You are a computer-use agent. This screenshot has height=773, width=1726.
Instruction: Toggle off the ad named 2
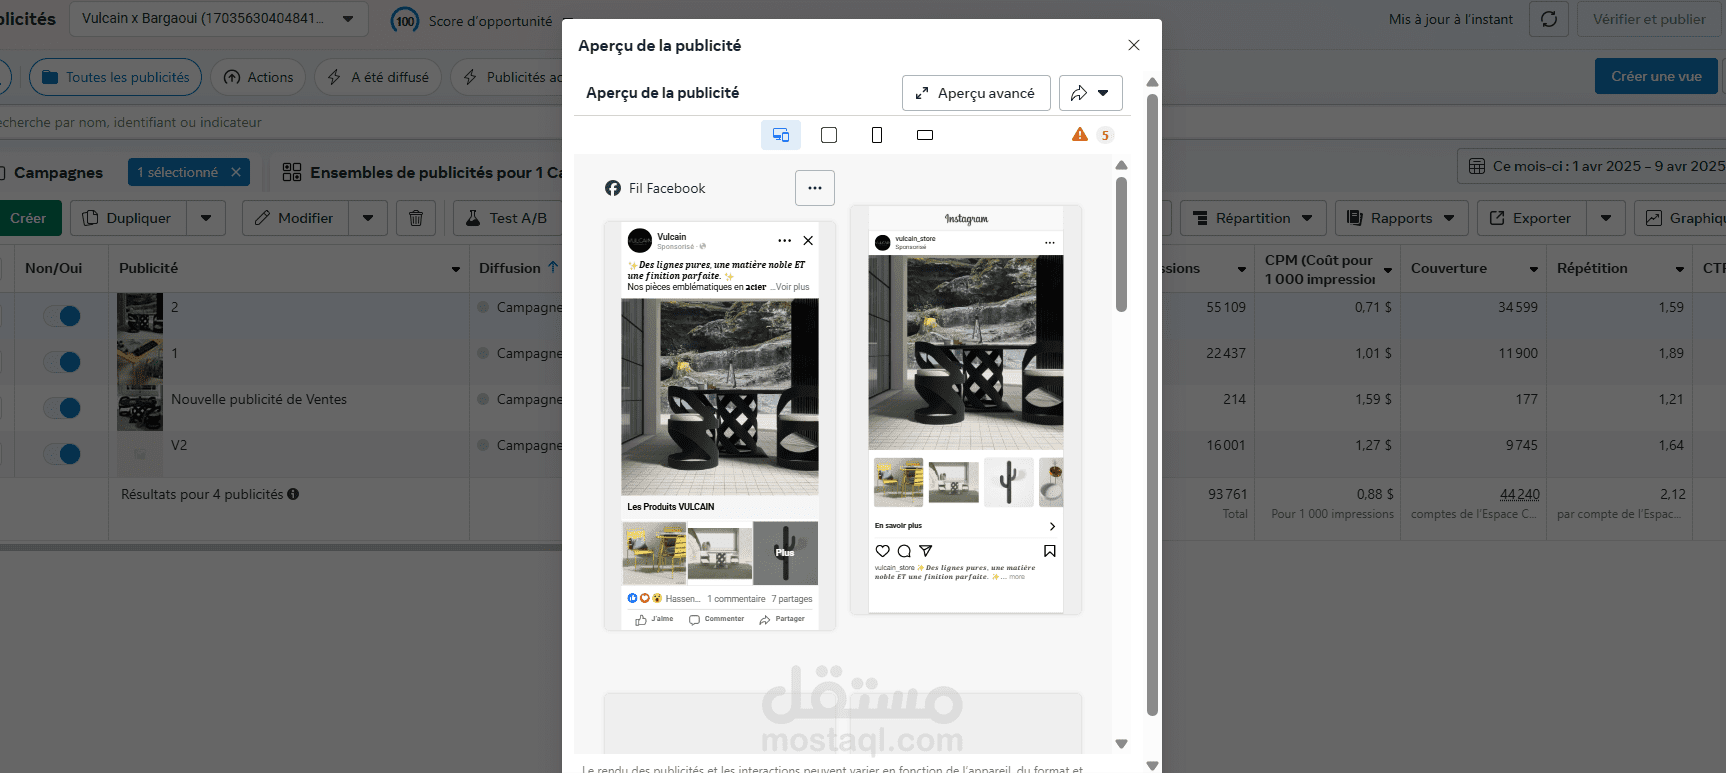62,316
